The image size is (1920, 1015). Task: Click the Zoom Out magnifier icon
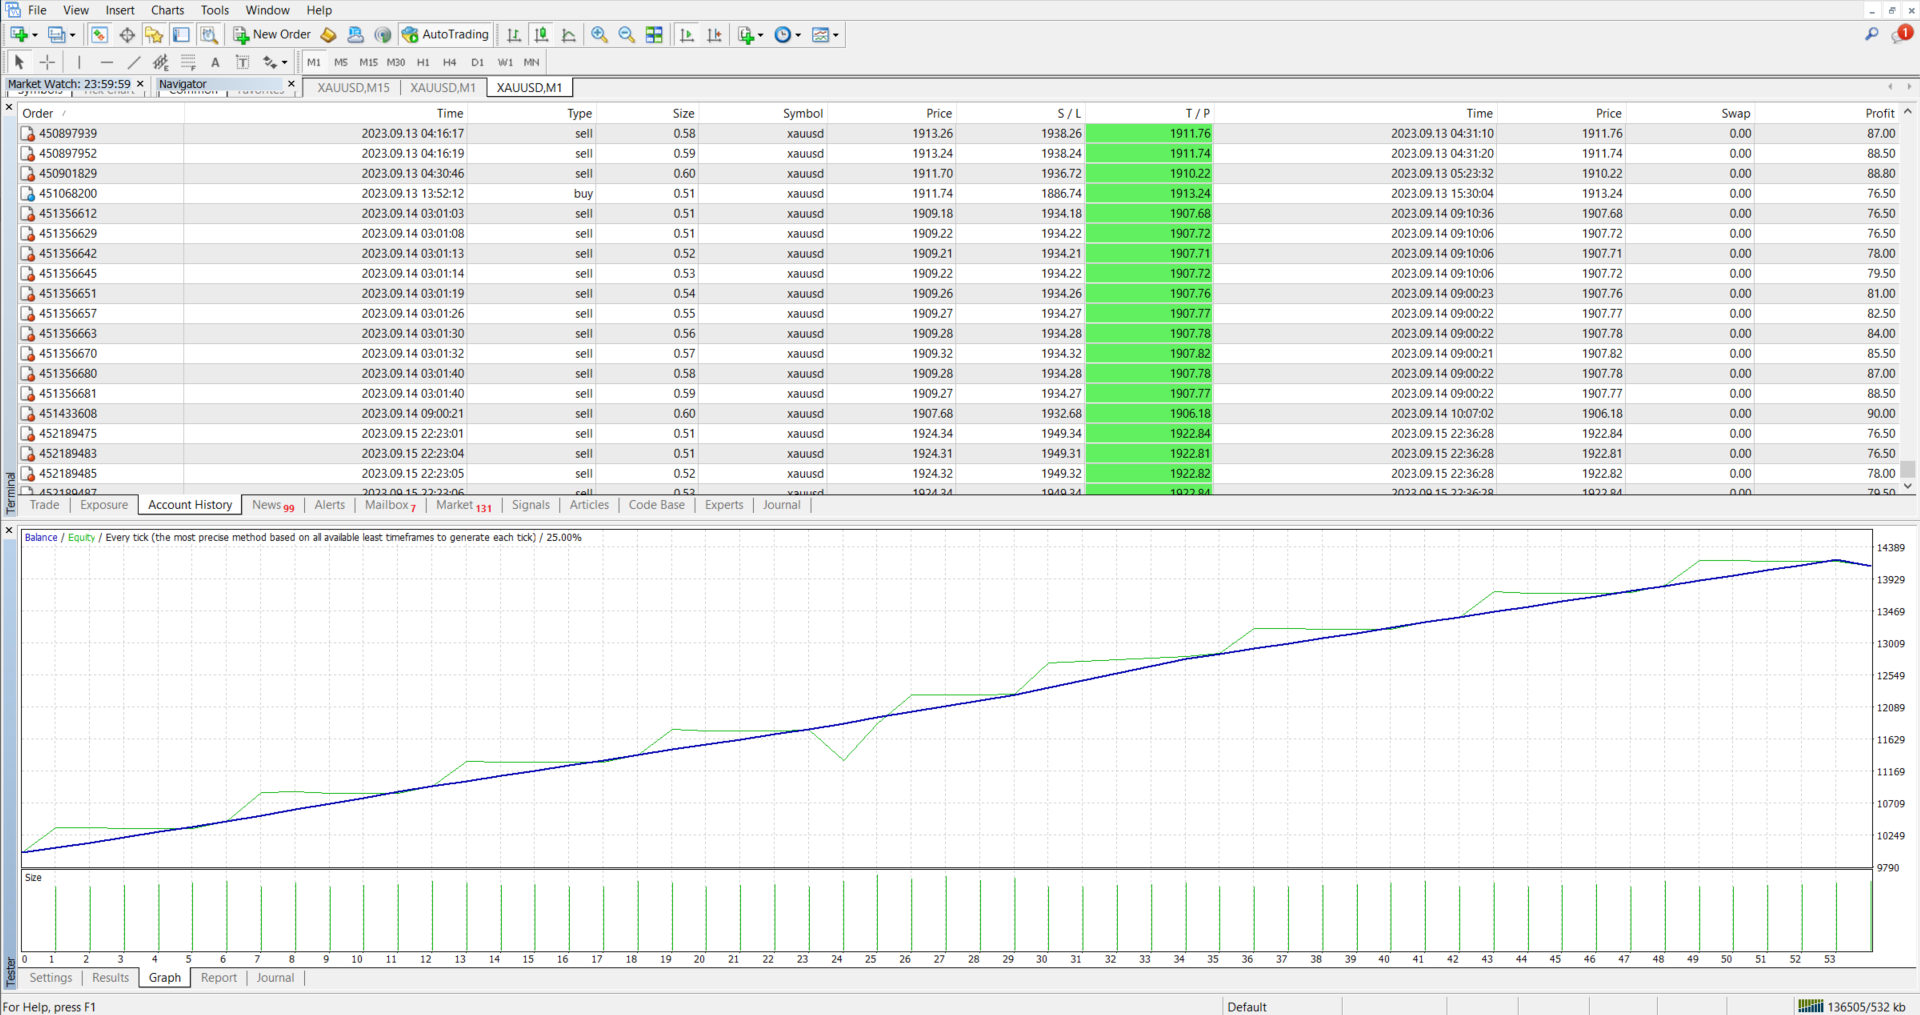pos(627,35)
